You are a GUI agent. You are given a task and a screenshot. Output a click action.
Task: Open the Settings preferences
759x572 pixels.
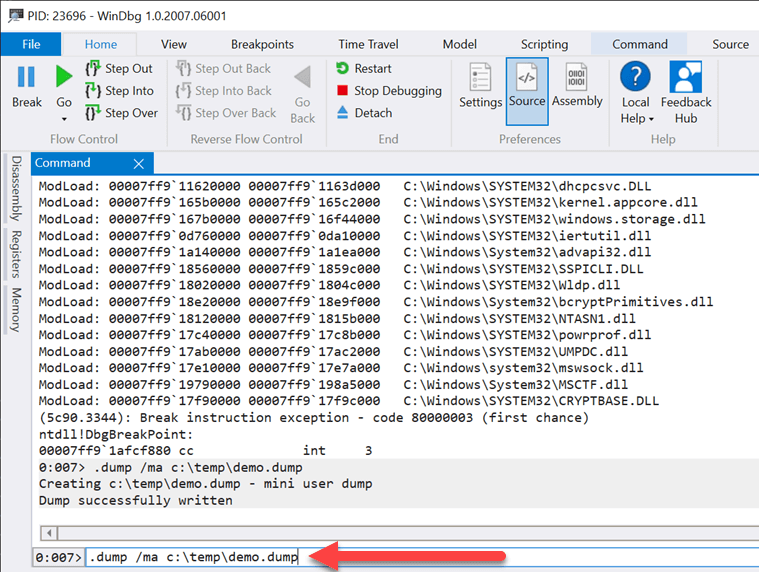pos(480,87)
